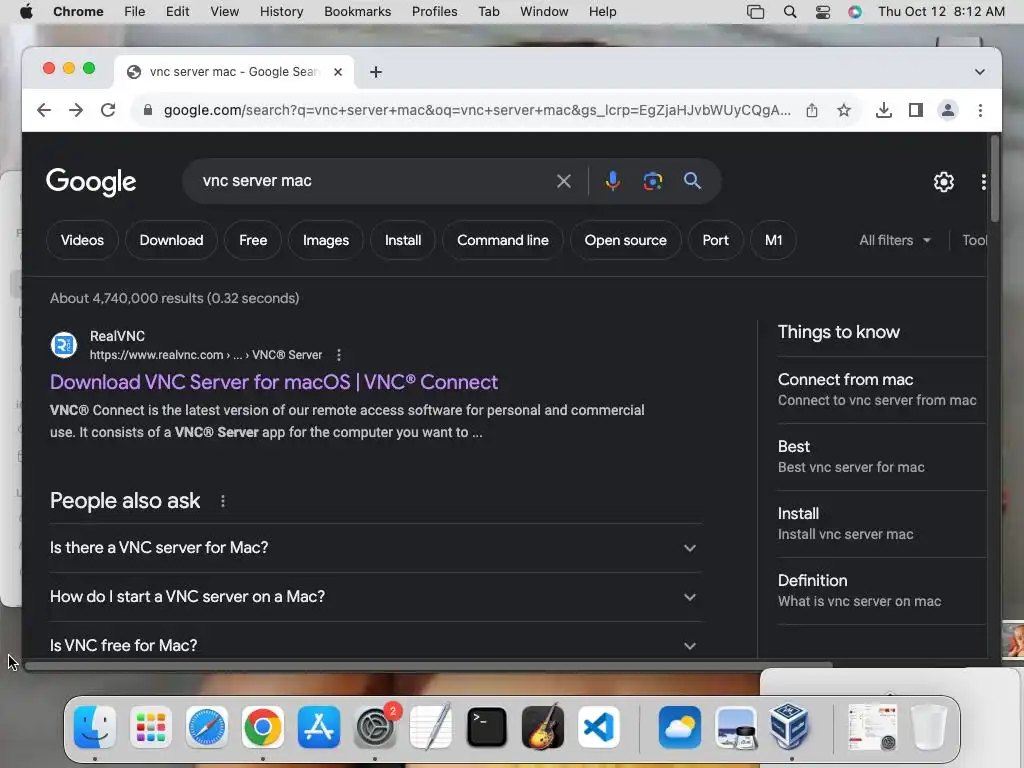Open Visual Studio Code from Dock
1024x768 pixels.
coord(598,727)
